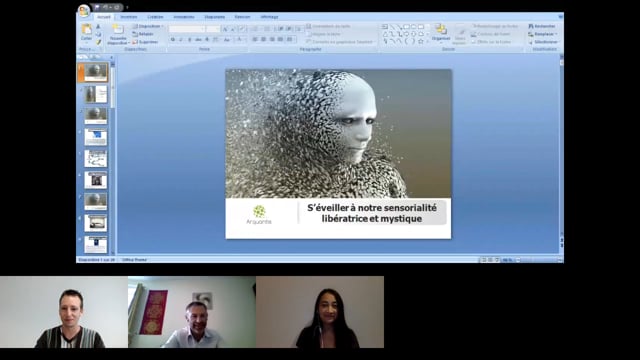This screenshot has height=360, width=640.
Task: Open the font size combo box
Action: 213,29
